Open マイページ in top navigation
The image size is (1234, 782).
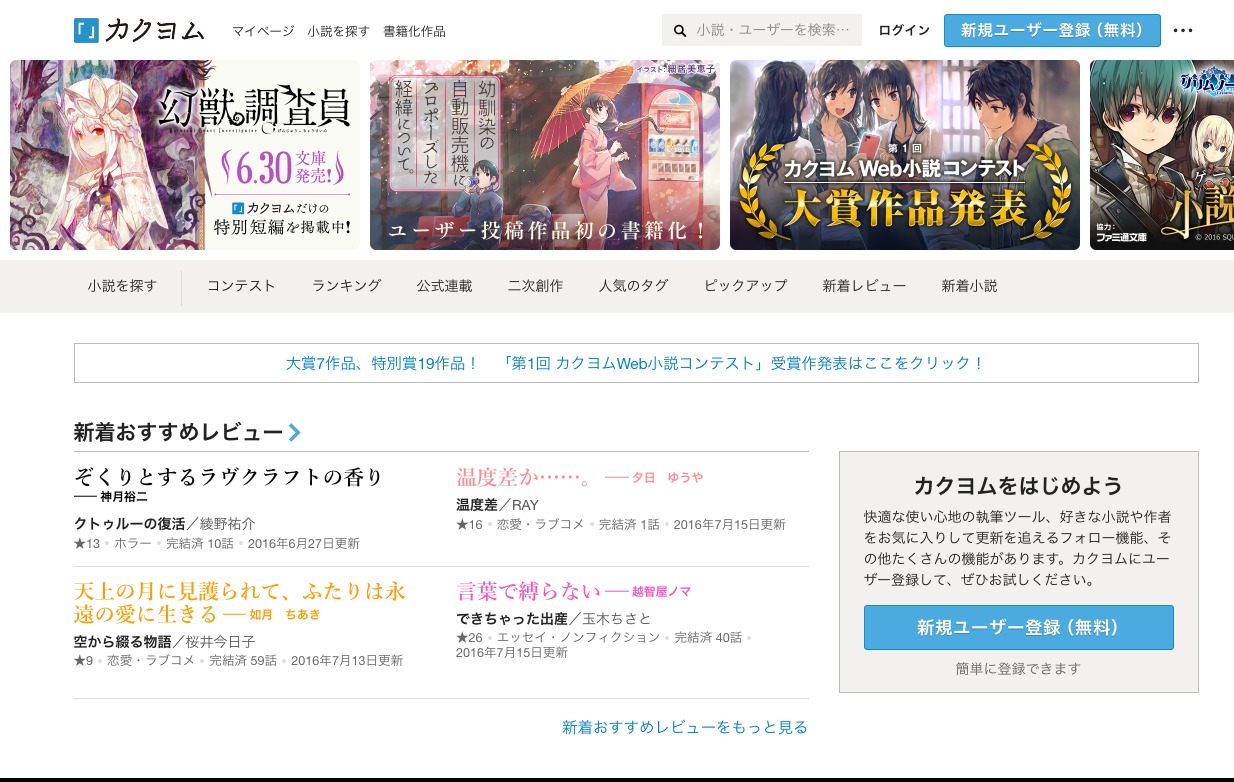click(x=263, y=31)
